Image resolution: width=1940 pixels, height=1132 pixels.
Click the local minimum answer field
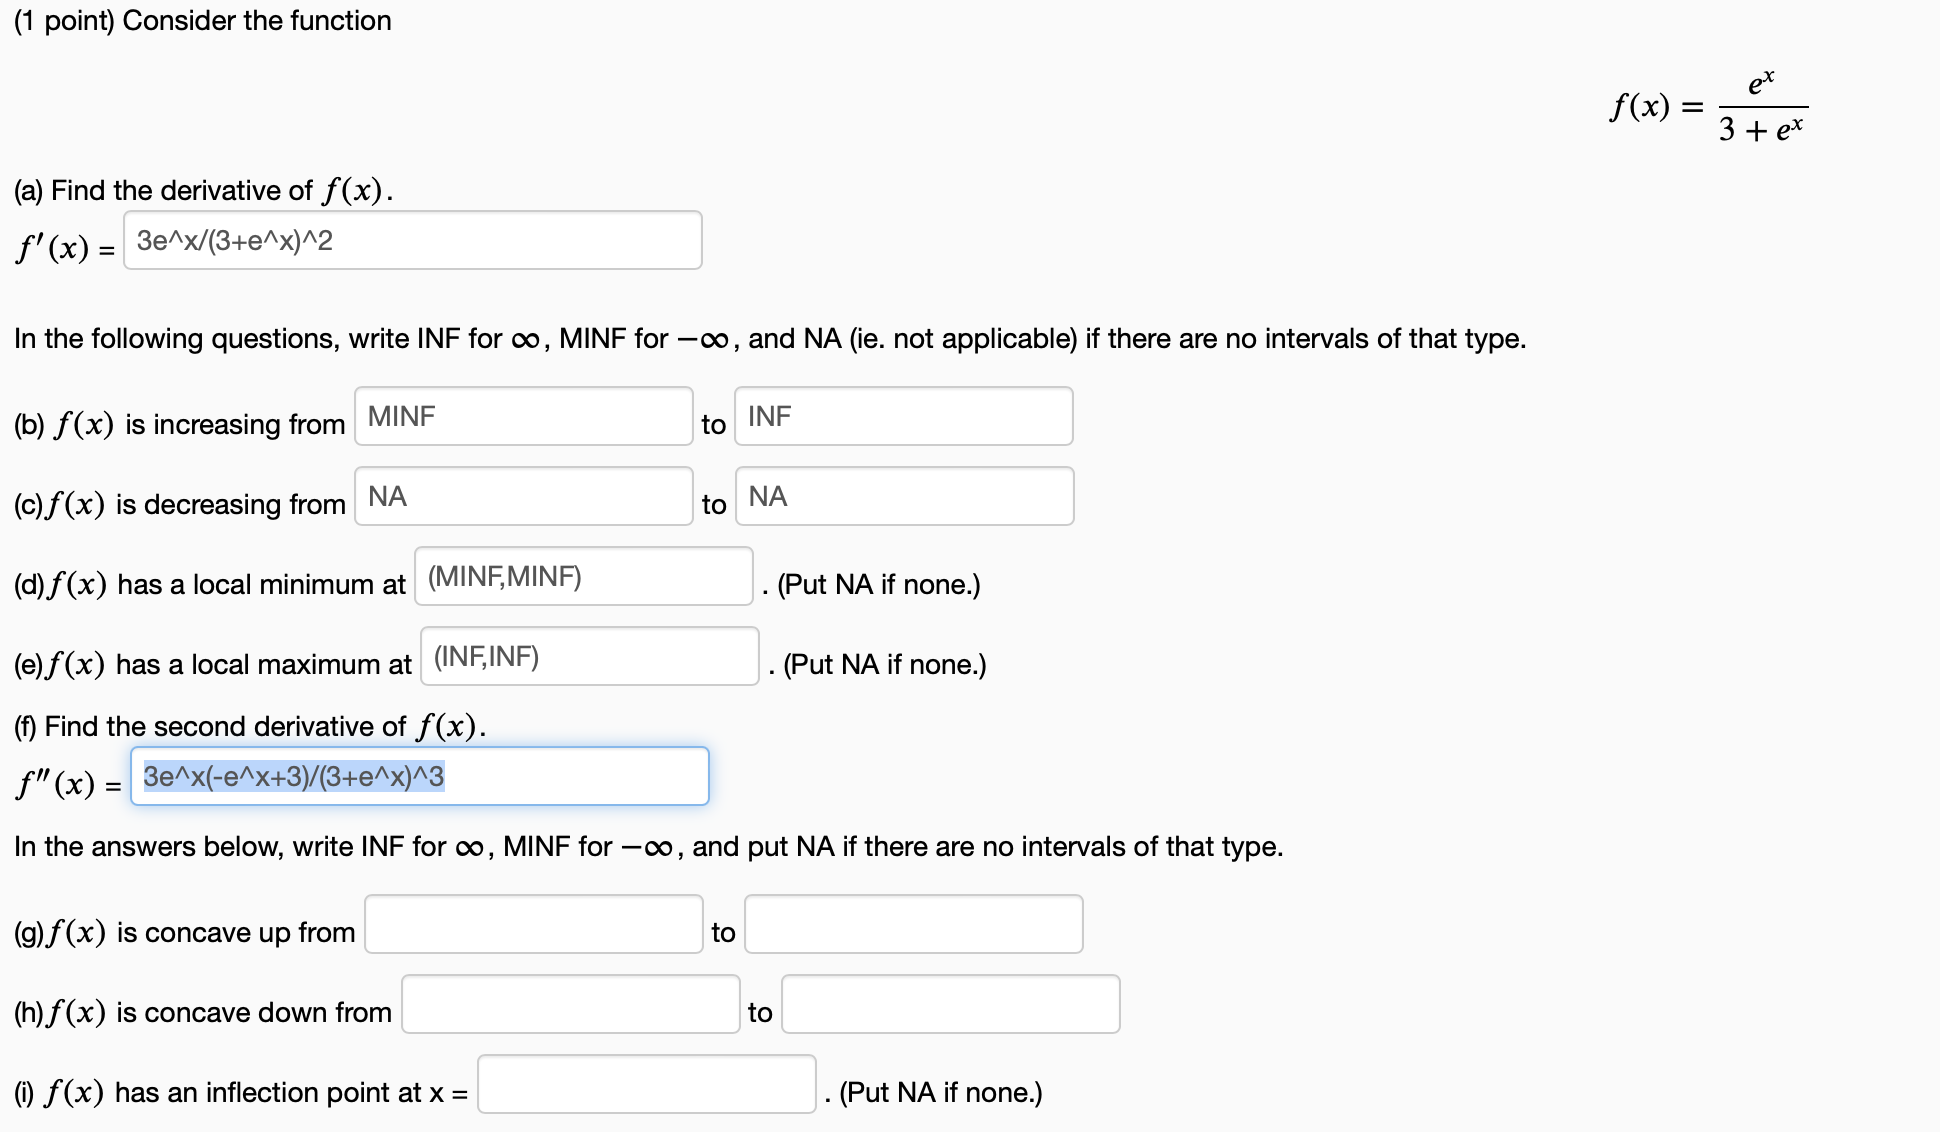[x=583, y=576]
